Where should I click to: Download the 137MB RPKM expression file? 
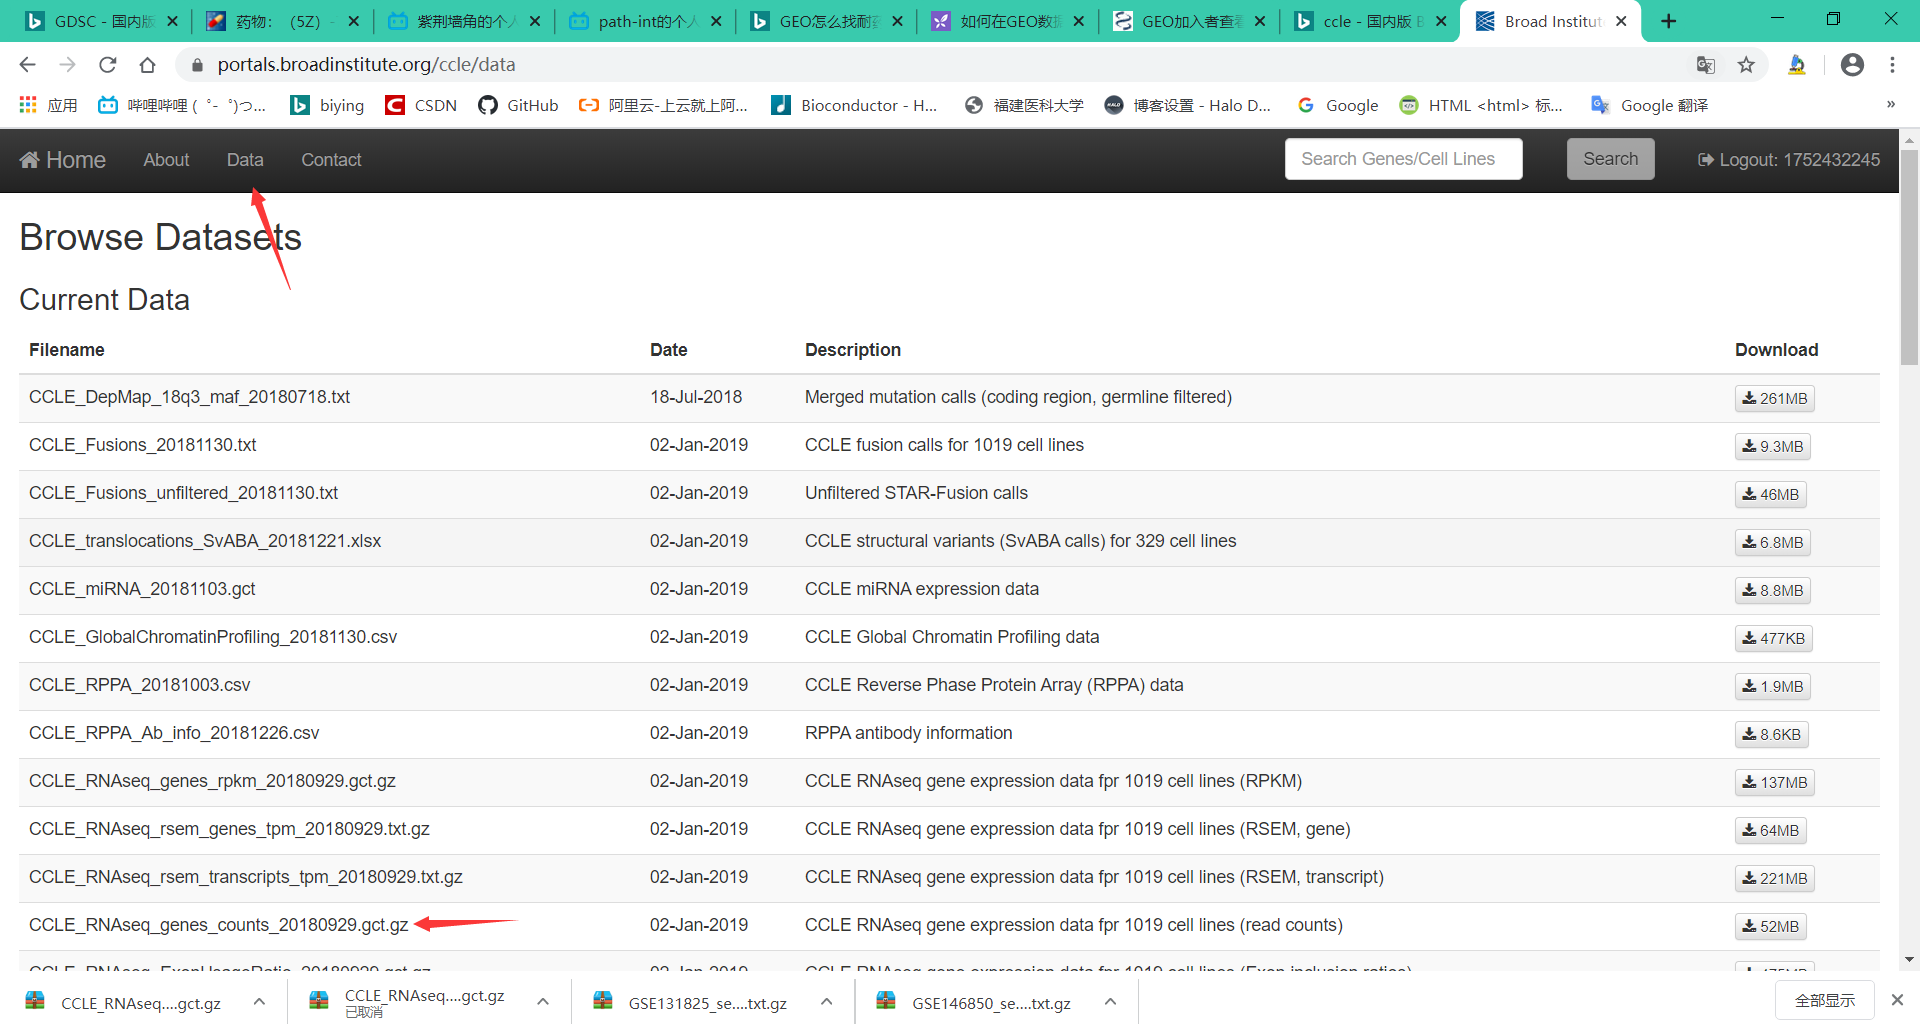[1774, 782]
